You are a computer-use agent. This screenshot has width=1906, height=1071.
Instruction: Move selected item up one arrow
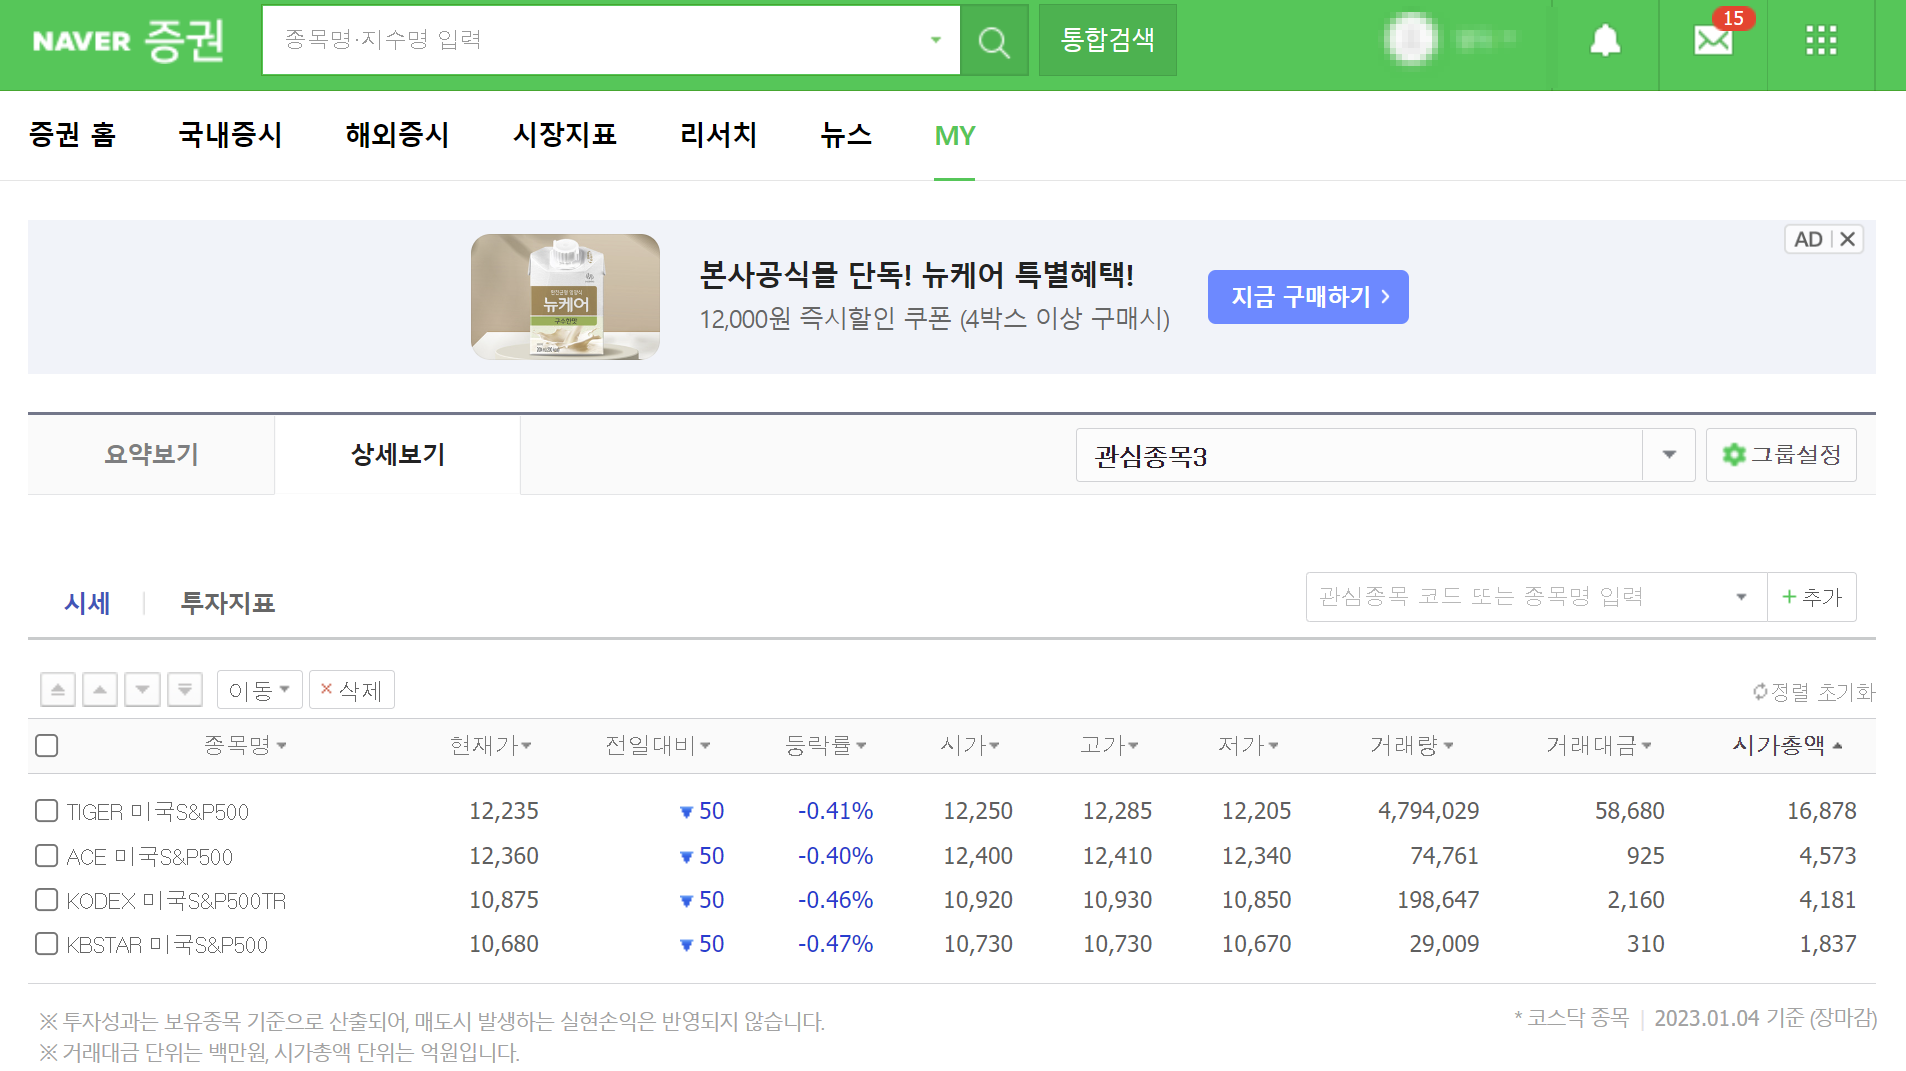click(100, 690)
